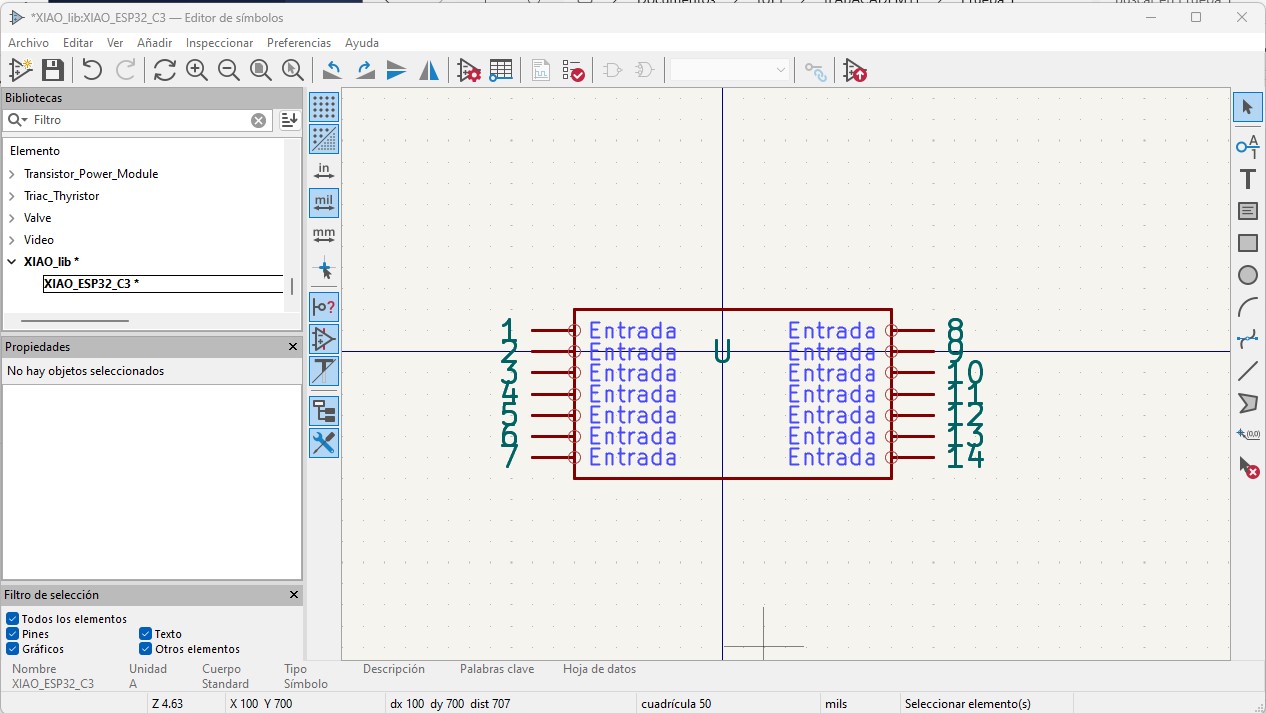Open the unit selection dropdown

coord(730,70)
